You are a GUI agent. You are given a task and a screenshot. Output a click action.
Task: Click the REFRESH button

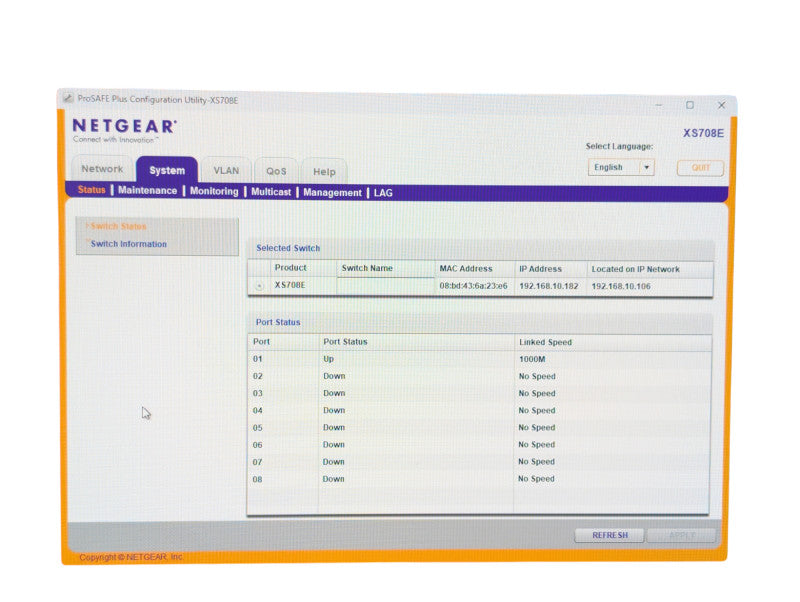(610, 535)
